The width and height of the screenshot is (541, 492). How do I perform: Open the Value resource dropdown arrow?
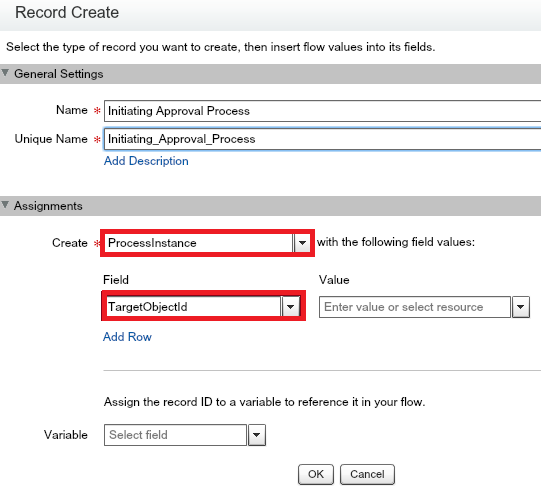(x=521, y=307)
